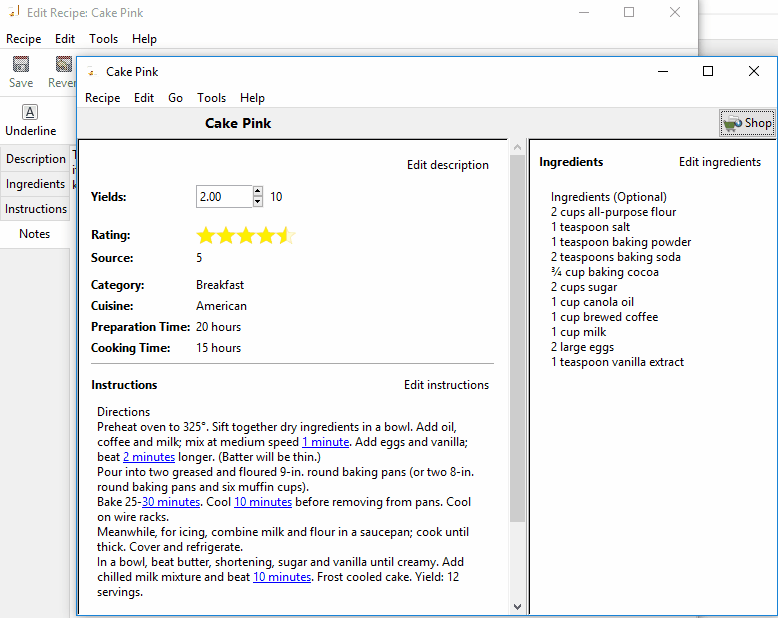
Task: Open the Go menu
Action: 175,98
